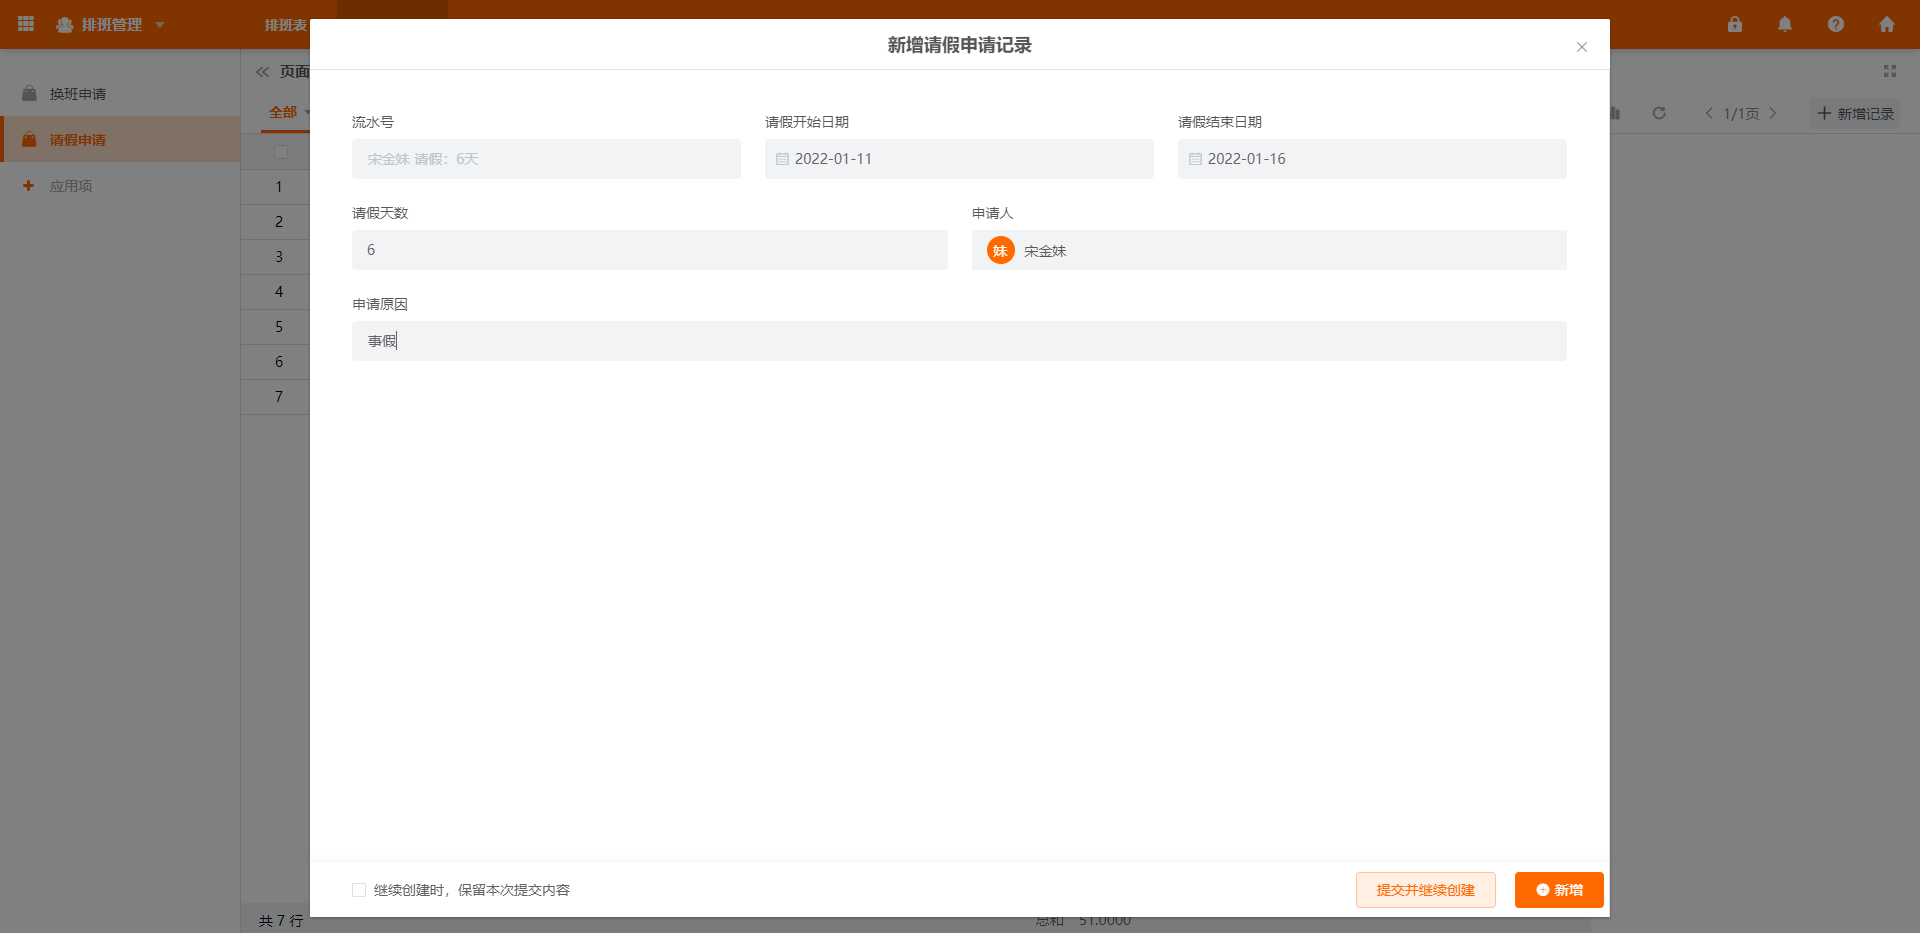Select table row number 5
1920x933 pixels.
[279, 327]
